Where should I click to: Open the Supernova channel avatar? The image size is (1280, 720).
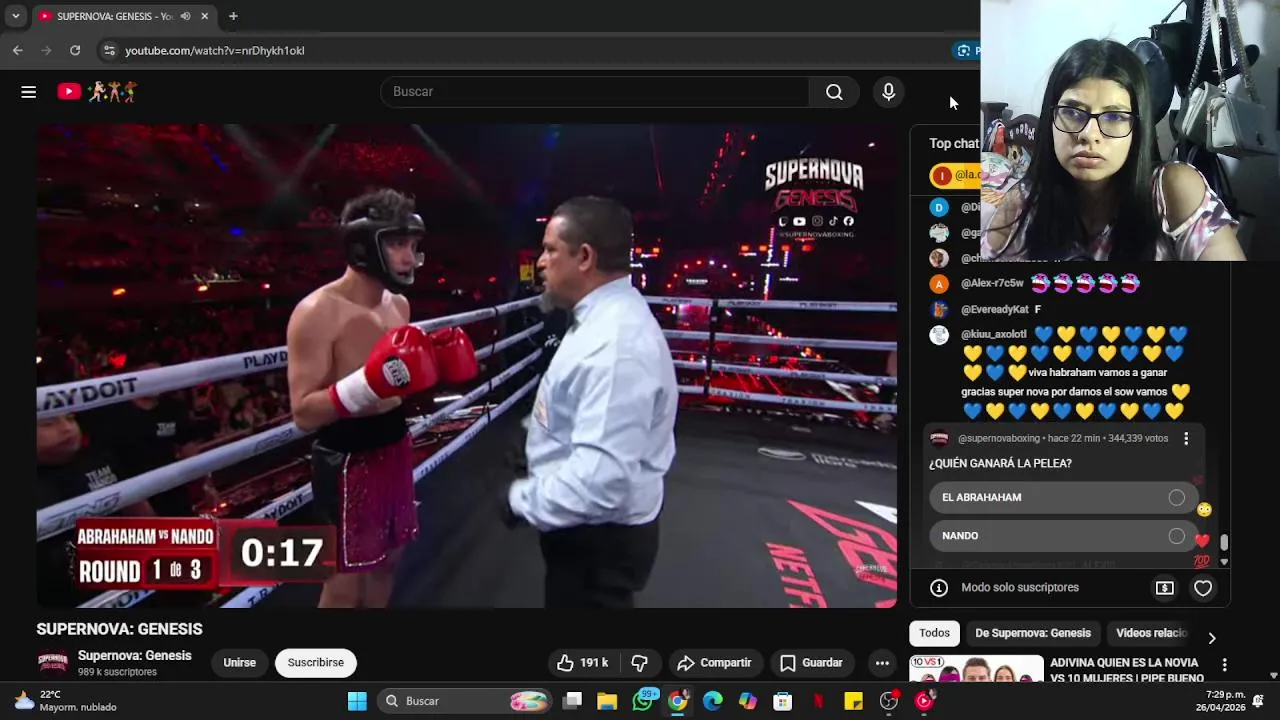(x=53, y=663)
